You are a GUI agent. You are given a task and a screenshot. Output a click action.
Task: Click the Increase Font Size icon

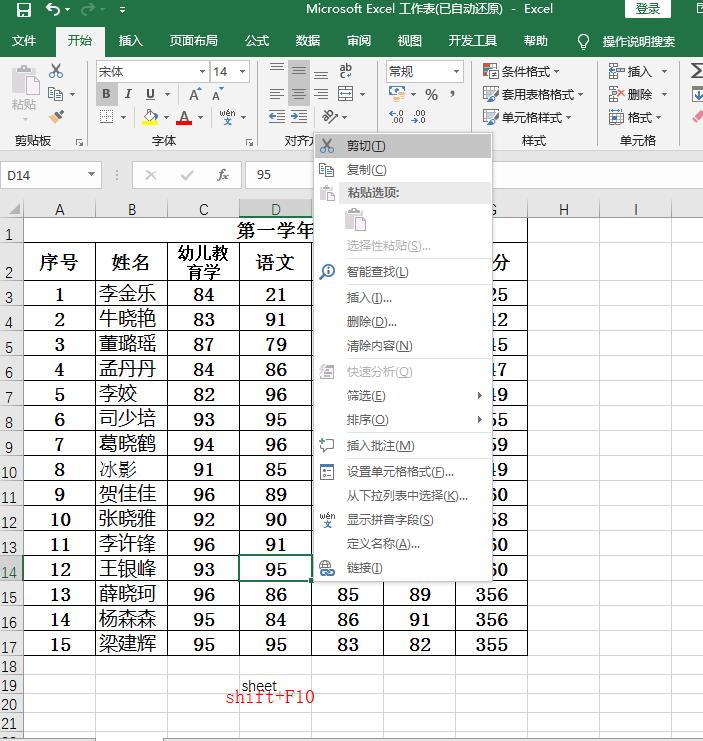coord(195,94)
